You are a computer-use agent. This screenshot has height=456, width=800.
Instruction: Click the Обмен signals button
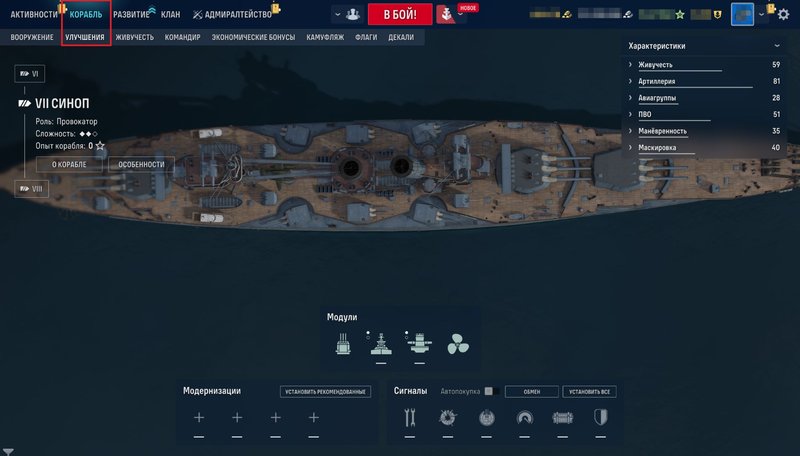click(x=532, y=392)
